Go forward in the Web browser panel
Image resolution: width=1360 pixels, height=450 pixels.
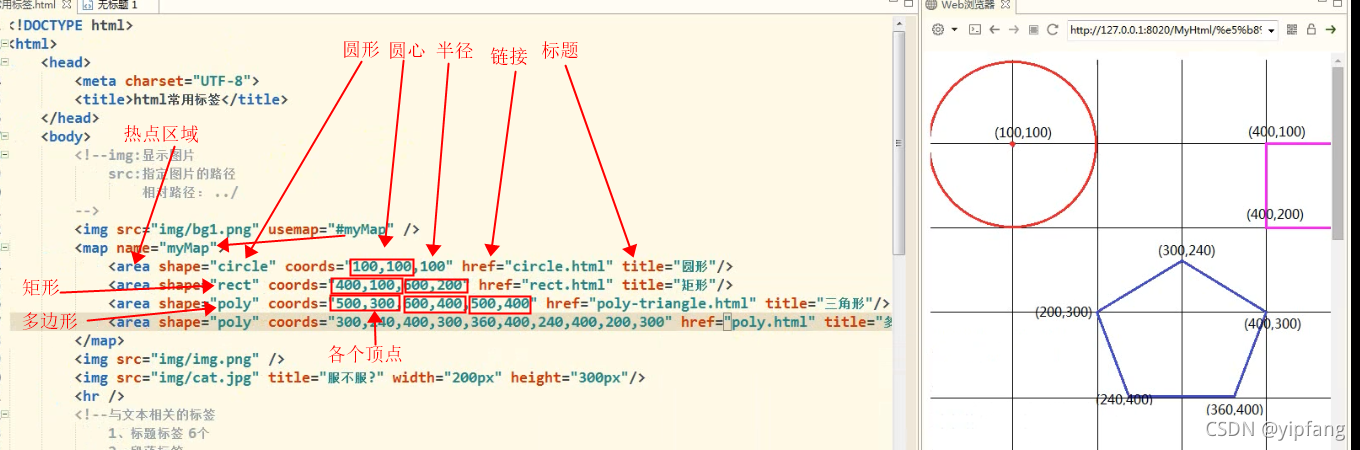coord(1014,30)
